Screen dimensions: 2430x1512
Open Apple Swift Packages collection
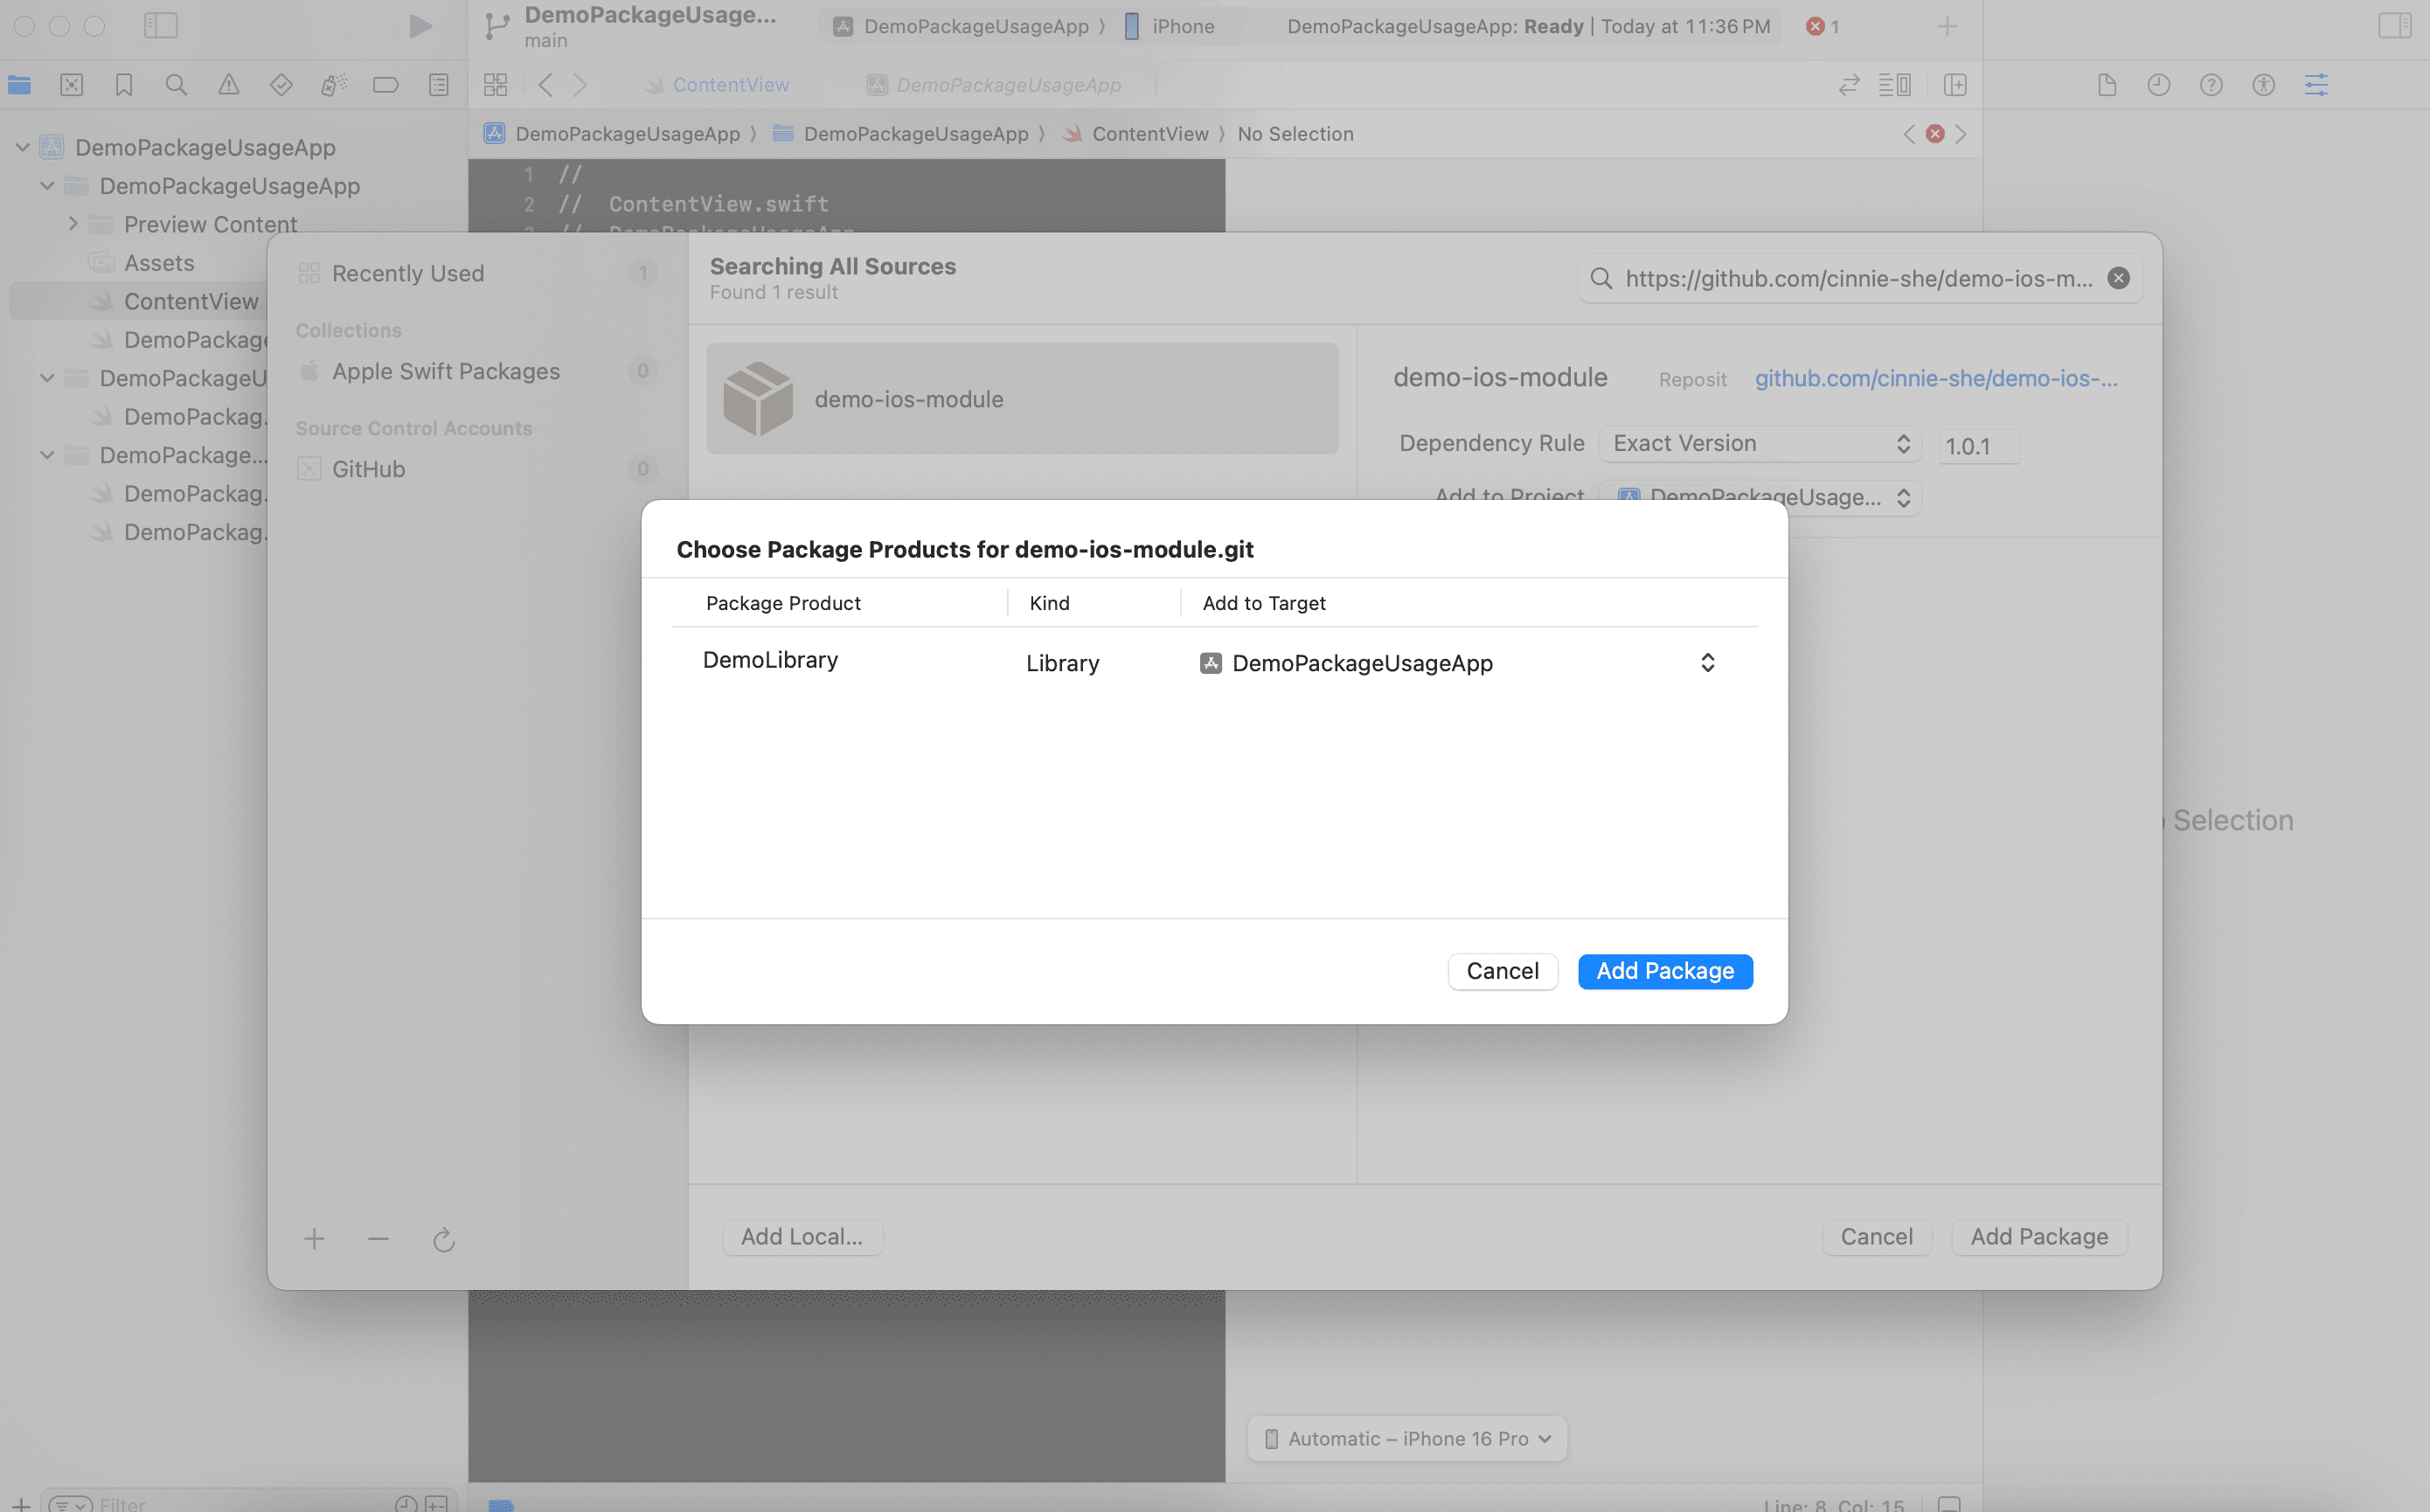click(446, 371)
